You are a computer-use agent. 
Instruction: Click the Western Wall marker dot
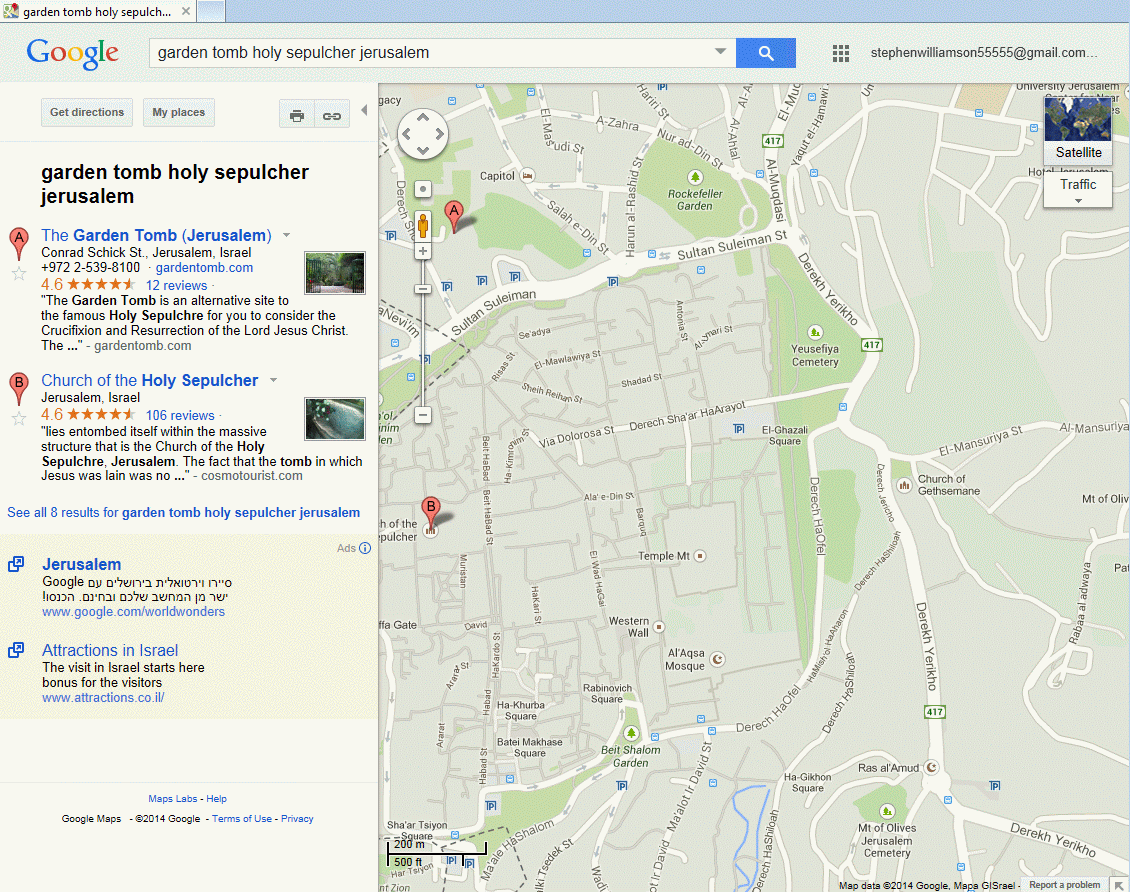658,627
